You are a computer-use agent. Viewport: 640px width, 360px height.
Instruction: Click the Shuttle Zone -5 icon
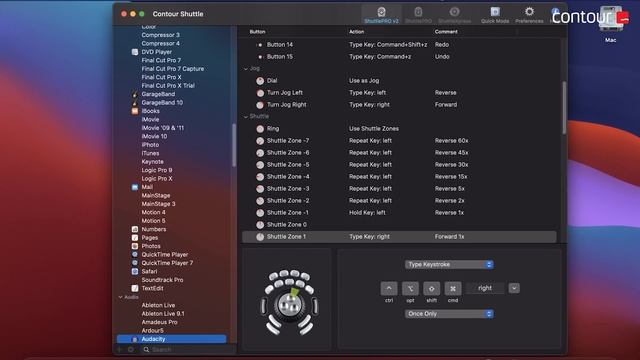260,165
